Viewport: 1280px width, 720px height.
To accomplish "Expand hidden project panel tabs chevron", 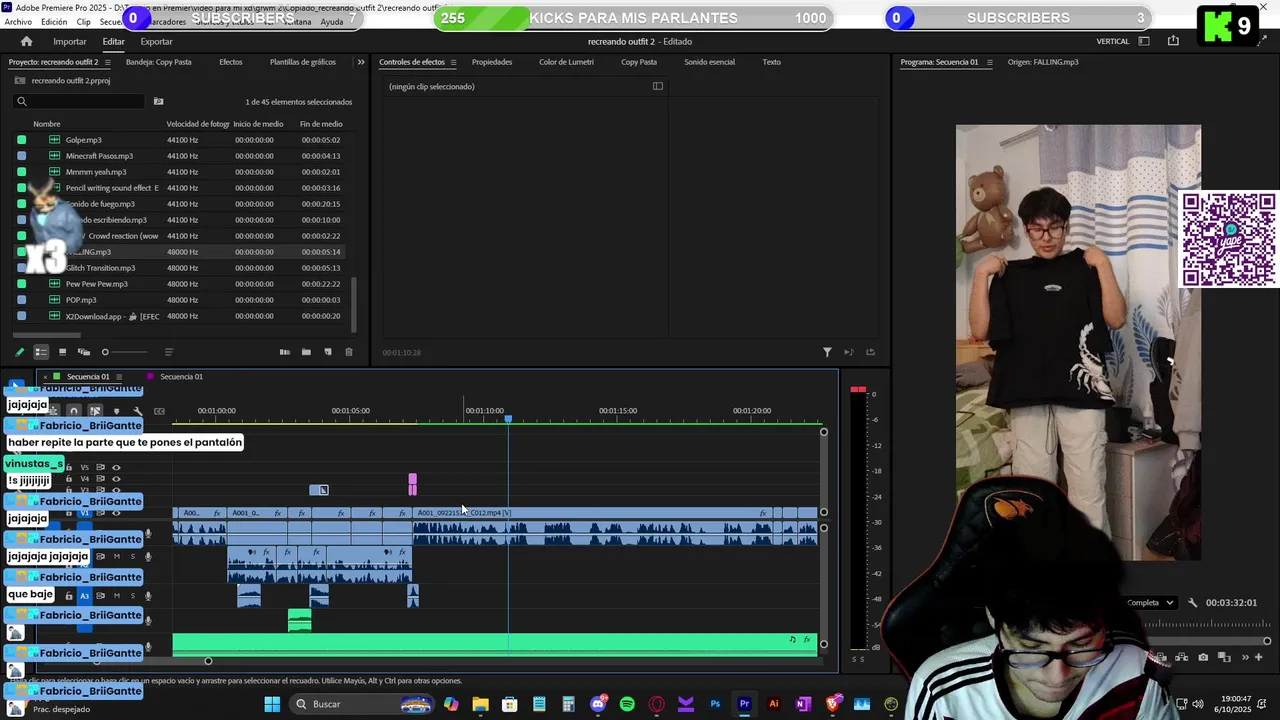I will (x=361, y=62).
